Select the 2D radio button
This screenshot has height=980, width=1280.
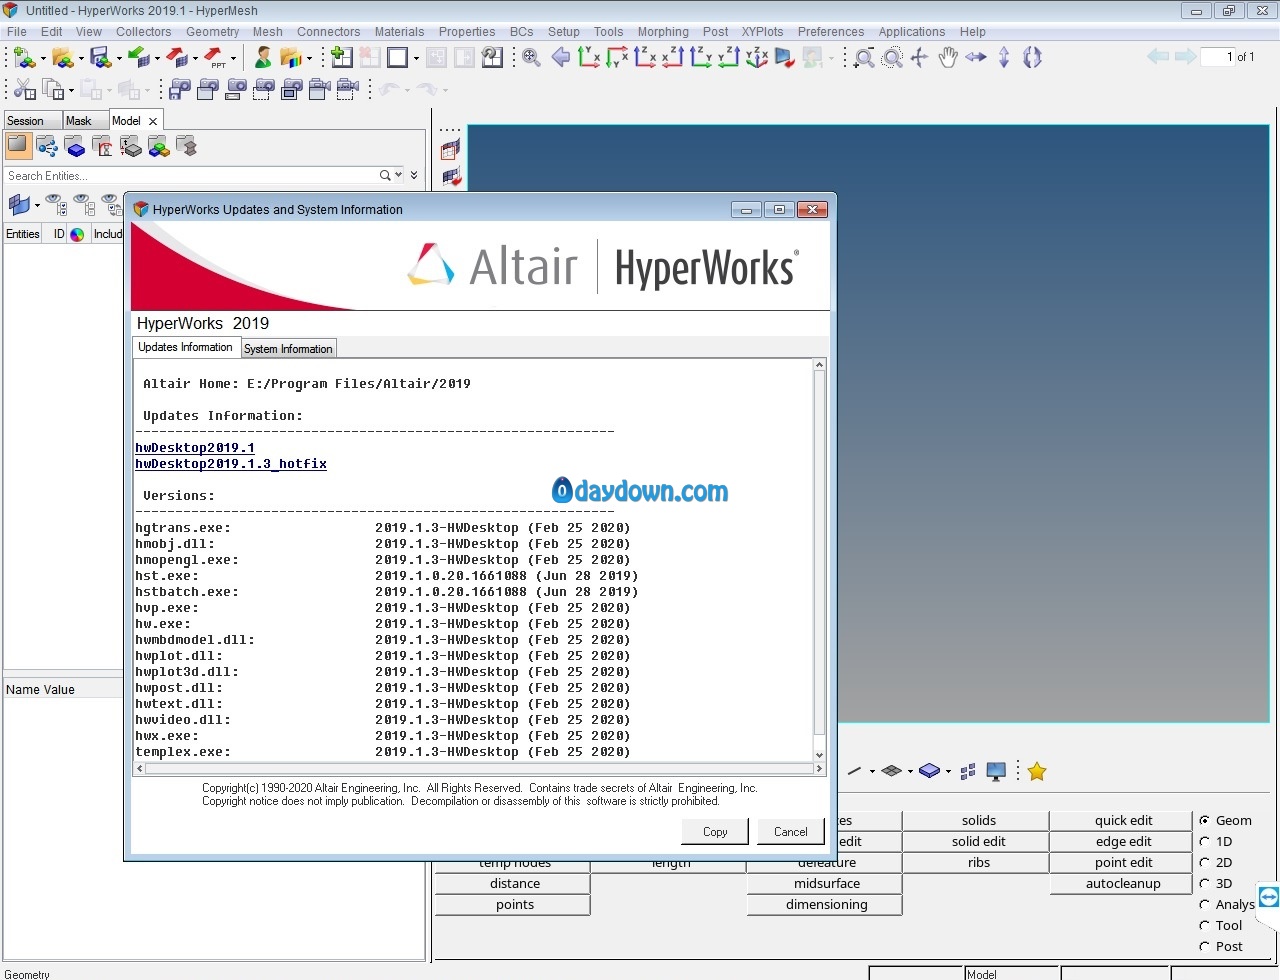[x=1205, y=862]
